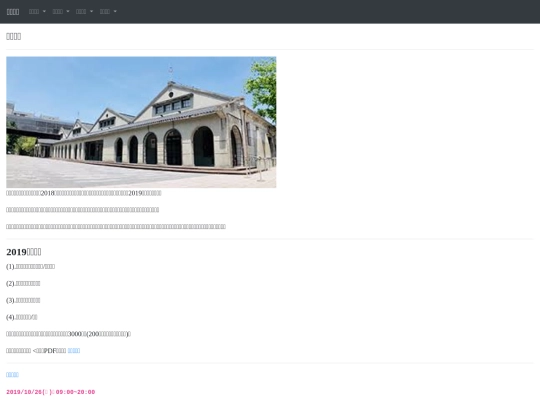The image size is (540, 405).
Task: Open the blue link following the PDF text
Action: [74, 351]
